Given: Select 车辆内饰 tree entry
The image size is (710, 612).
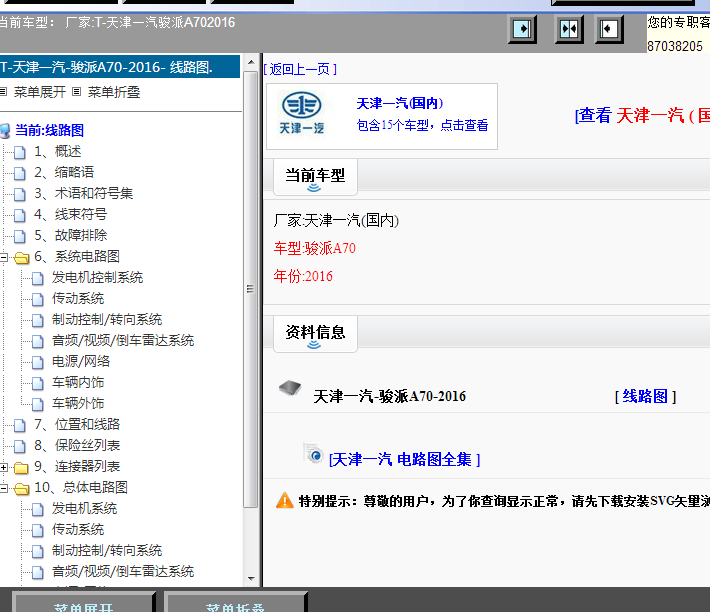Looking at the screenshot, I should (78, 382).
